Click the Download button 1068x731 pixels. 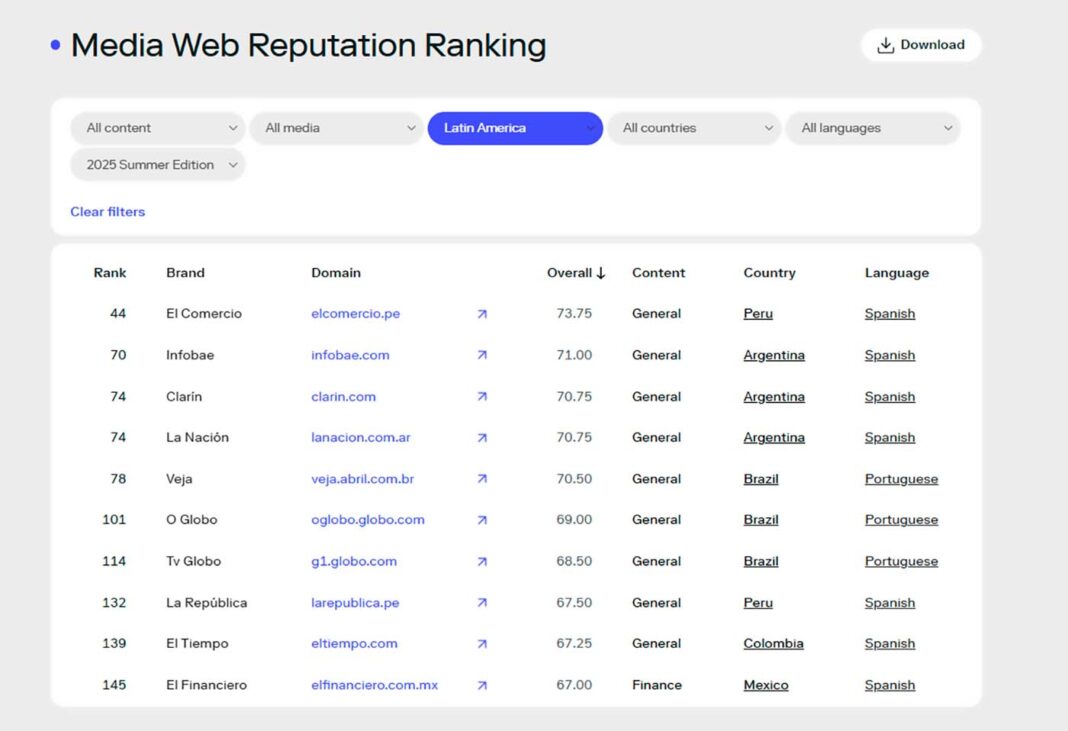[x=921, y=45]
